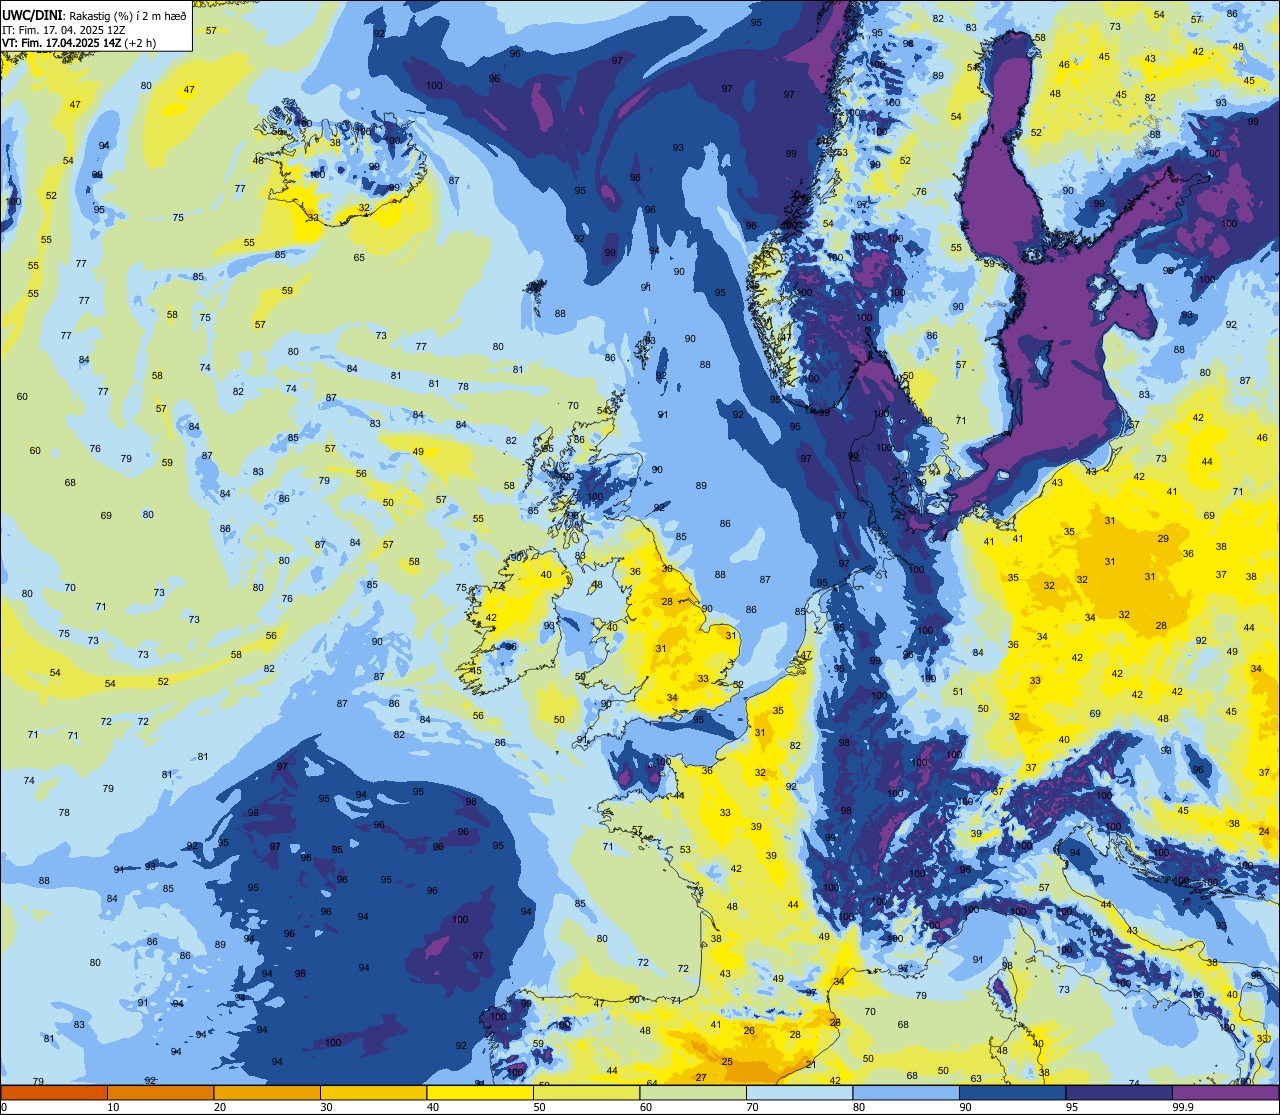The image size is (1280, 1115).
Task: Click the "30" tick label under the legend
Action: coord(326,1107)
